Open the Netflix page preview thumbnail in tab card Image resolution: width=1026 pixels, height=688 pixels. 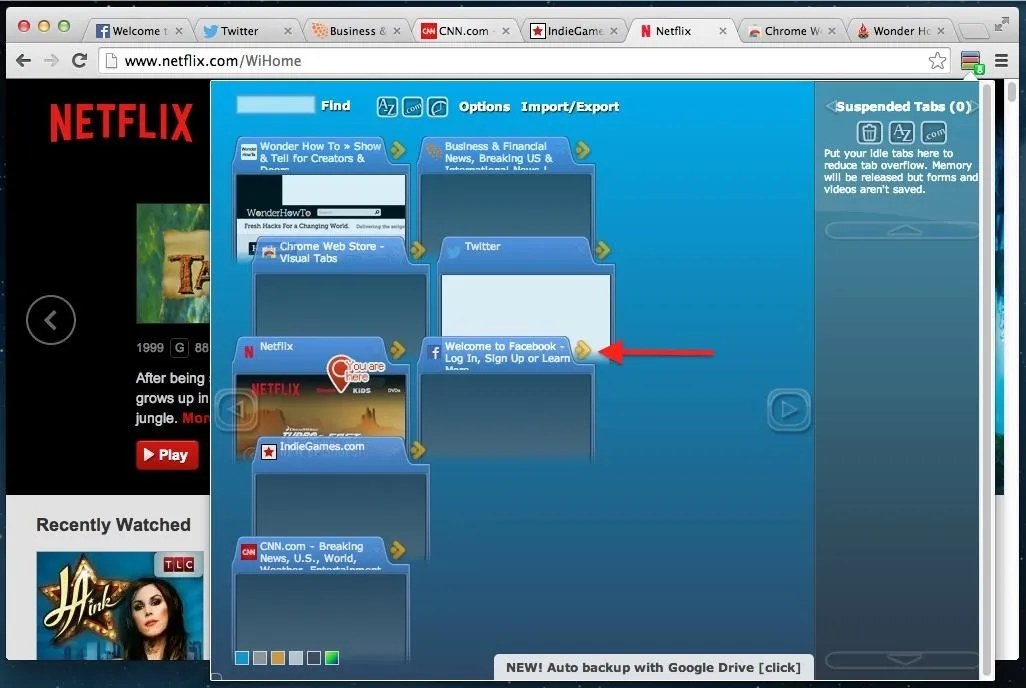tap(321, 406)
